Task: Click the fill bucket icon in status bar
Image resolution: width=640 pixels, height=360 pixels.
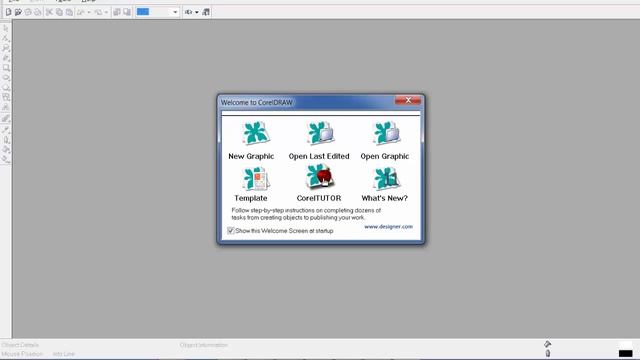Action: 547,344
